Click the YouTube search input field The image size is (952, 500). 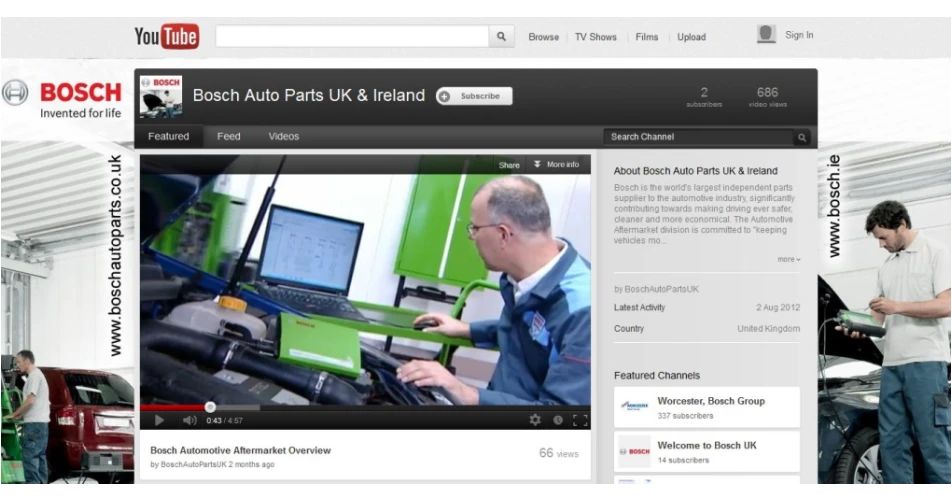352,36
